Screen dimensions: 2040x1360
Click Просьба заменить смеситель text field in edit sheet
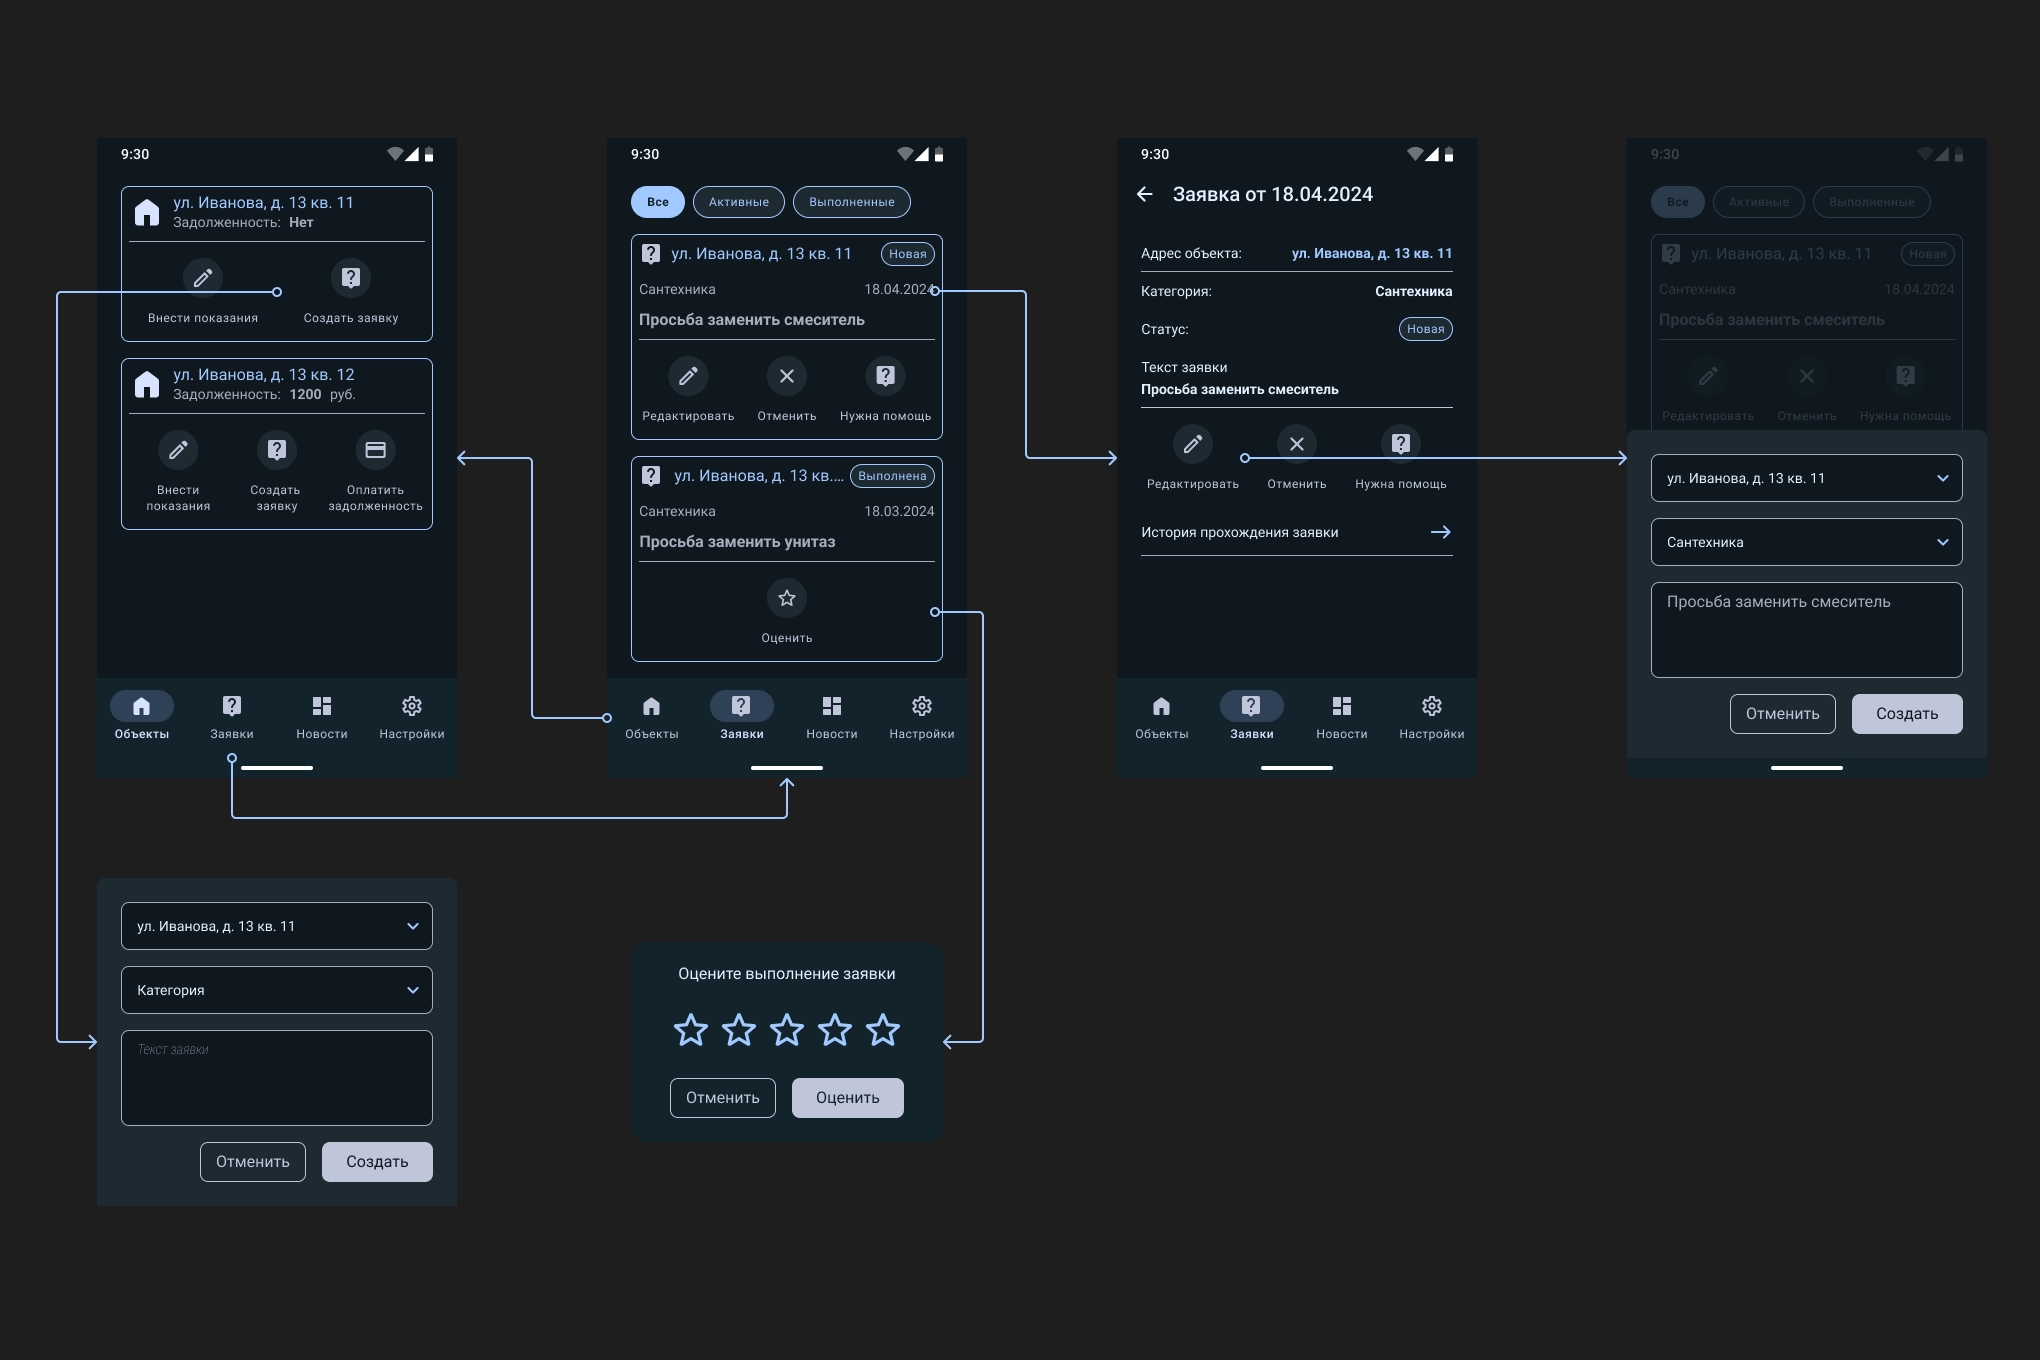pyautogui.click(x=1807, y=630)
